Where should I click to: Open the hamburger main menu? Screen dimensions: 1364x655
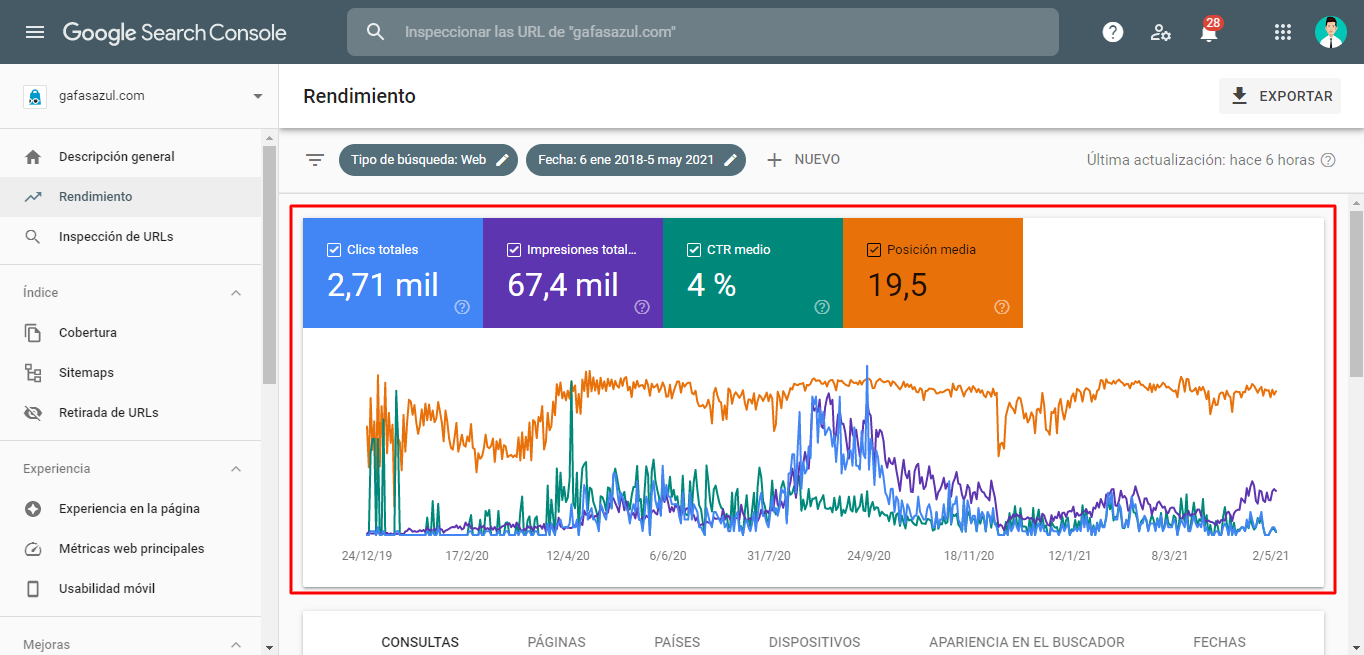pyautogui.click(x=35, y=32)
